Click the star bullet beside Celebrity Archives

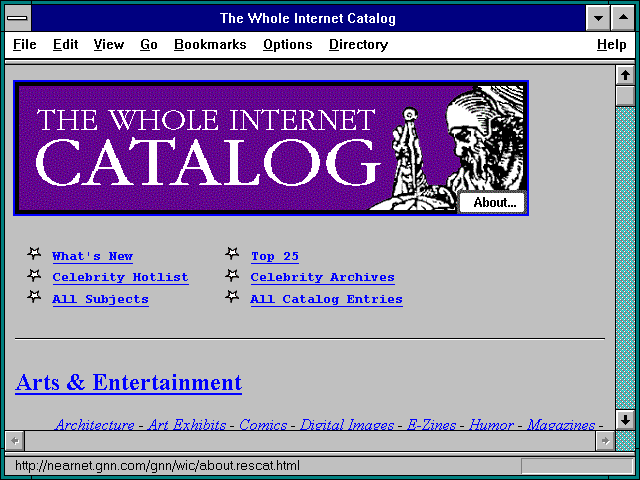[232, 276]
